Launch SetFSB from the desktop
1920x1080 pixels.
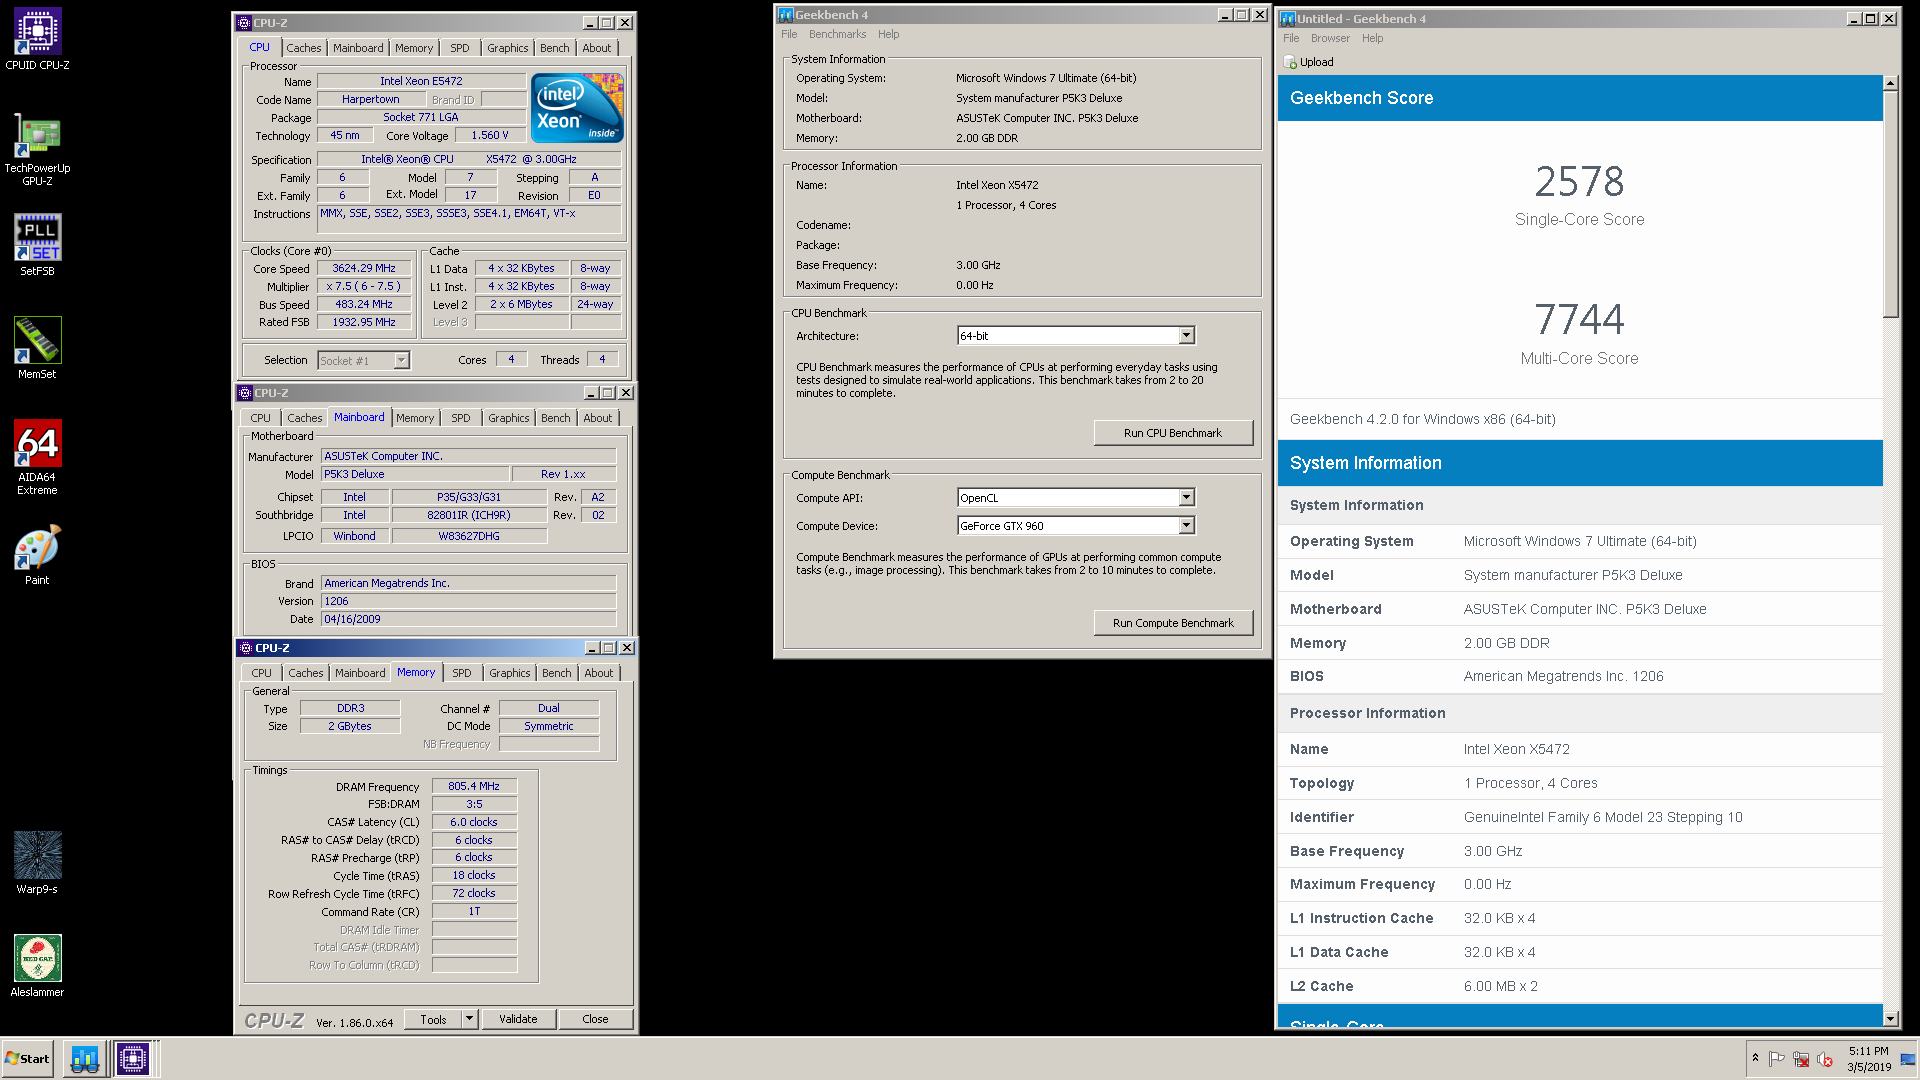[37, 245]
